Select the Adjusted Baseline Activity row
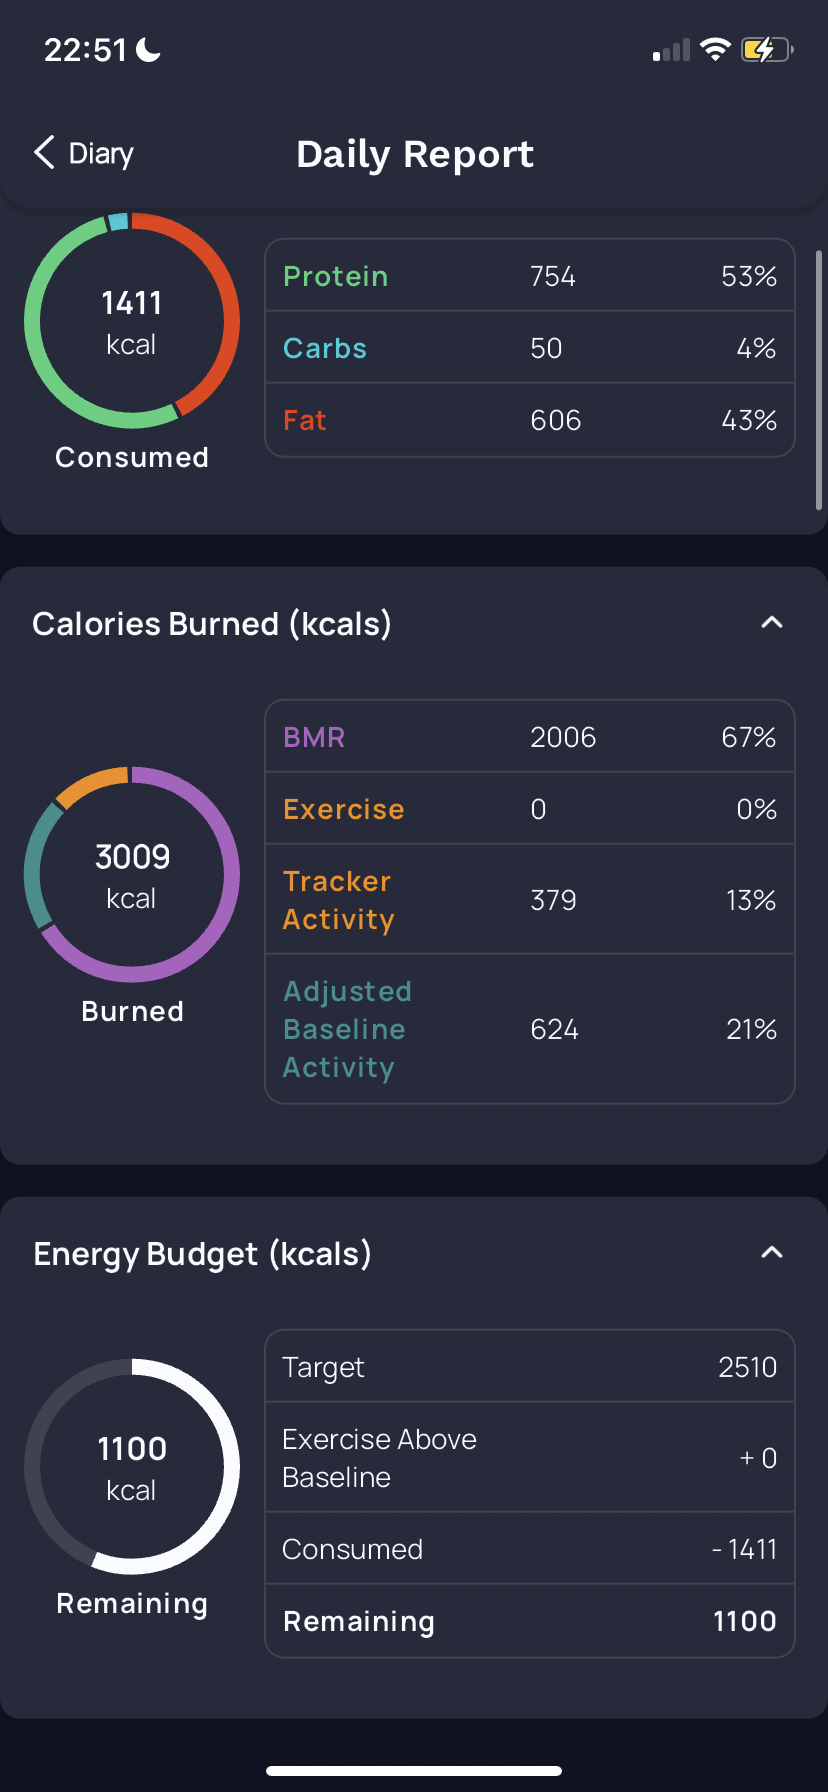 click(530, 1029)
